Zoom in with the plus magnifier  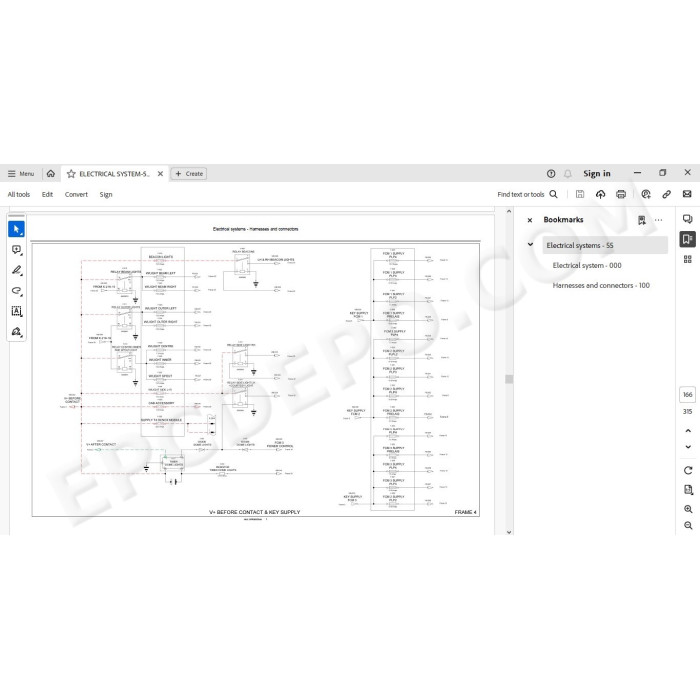tap(688, 509)
